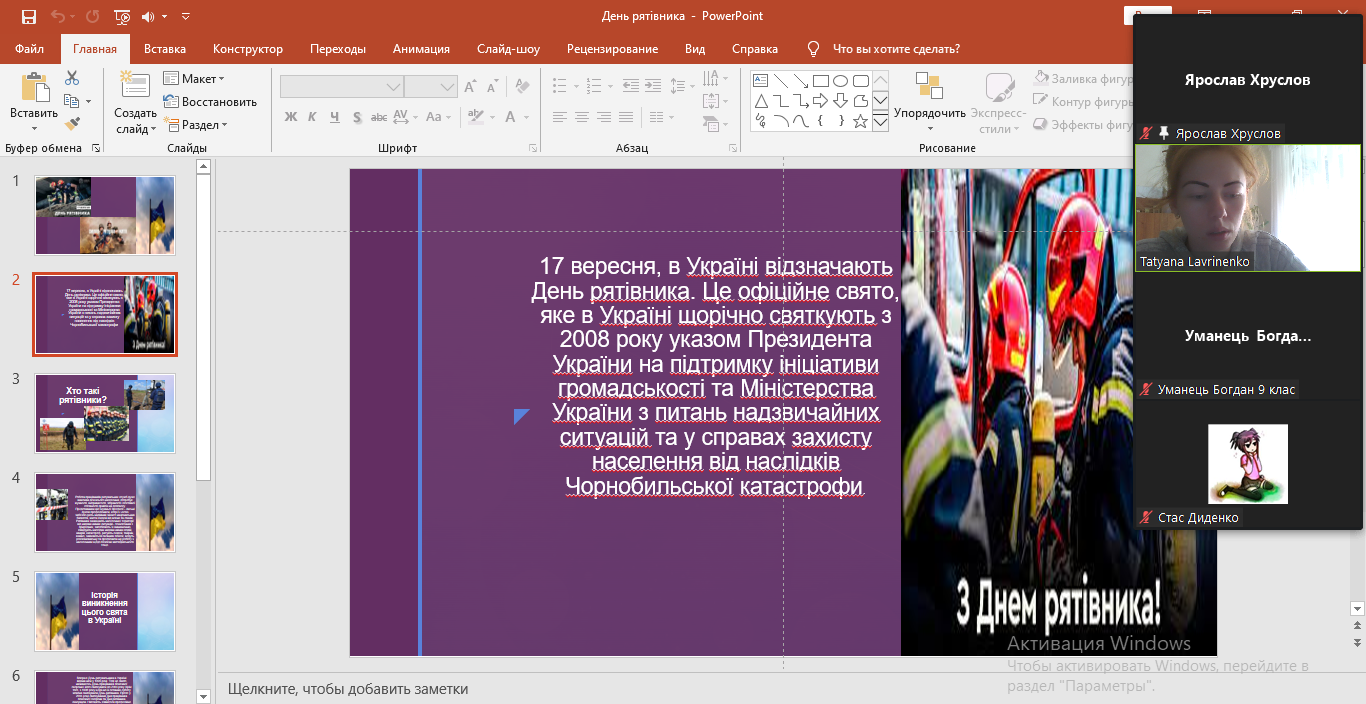This screenshot has width=1366, height=704.
Task: Switch to the Переходы tab
Action: click(338, 49)
